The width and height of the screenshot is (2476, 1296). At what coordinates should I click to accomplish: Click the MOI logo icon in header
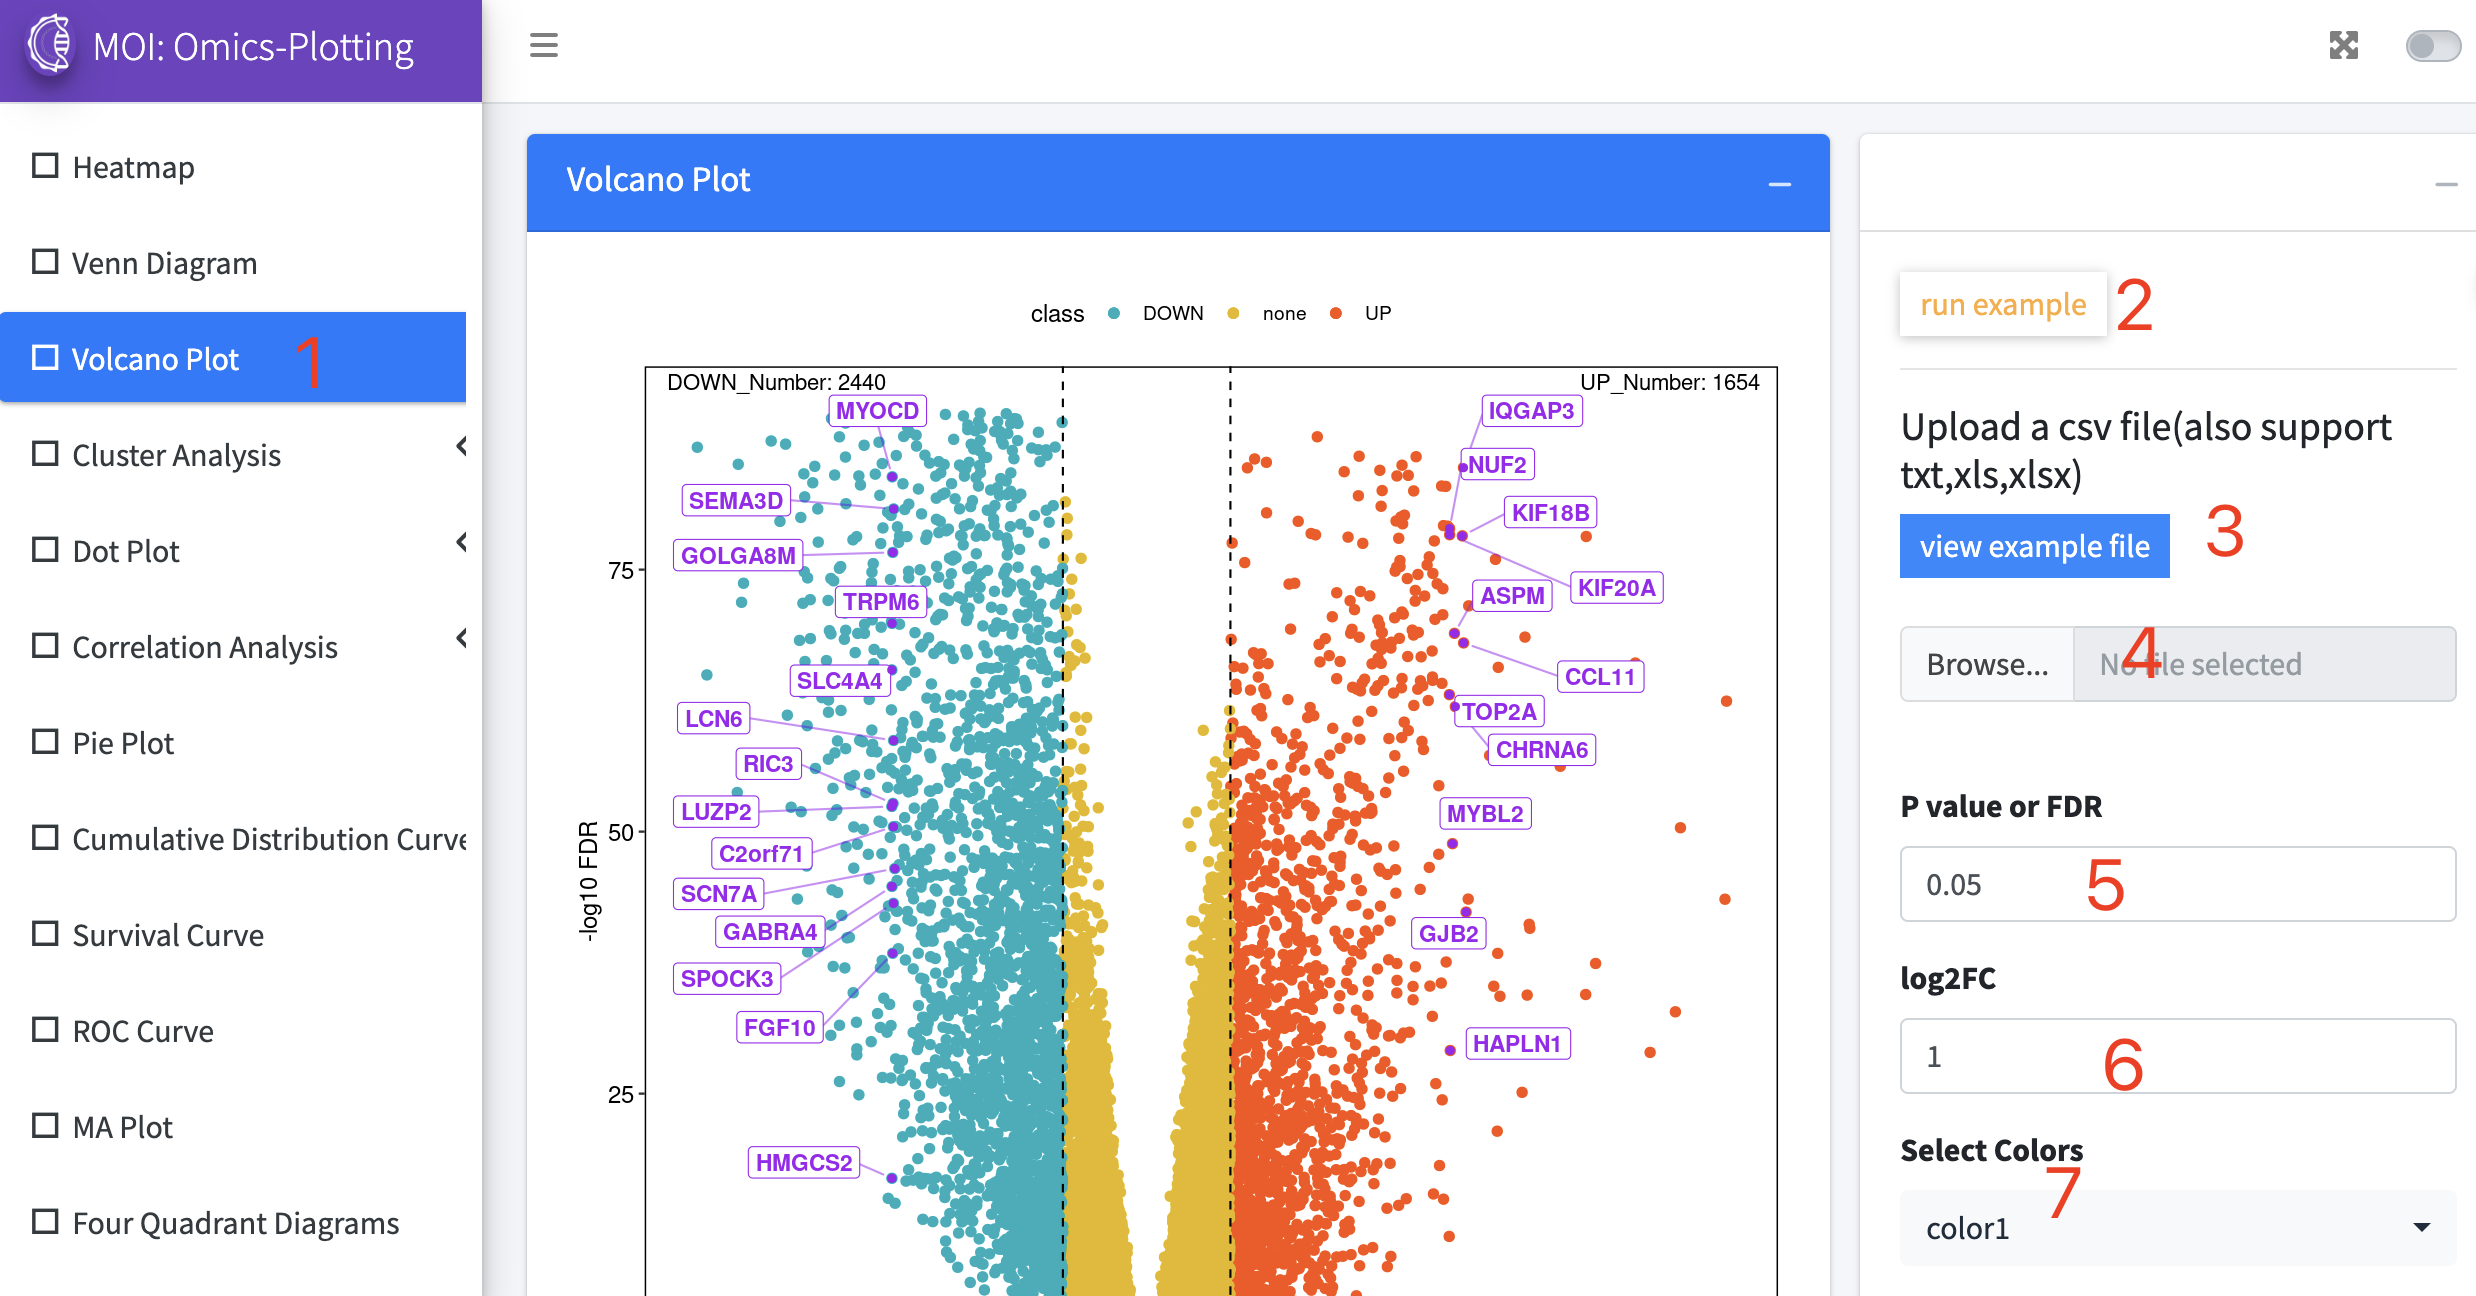50,45
